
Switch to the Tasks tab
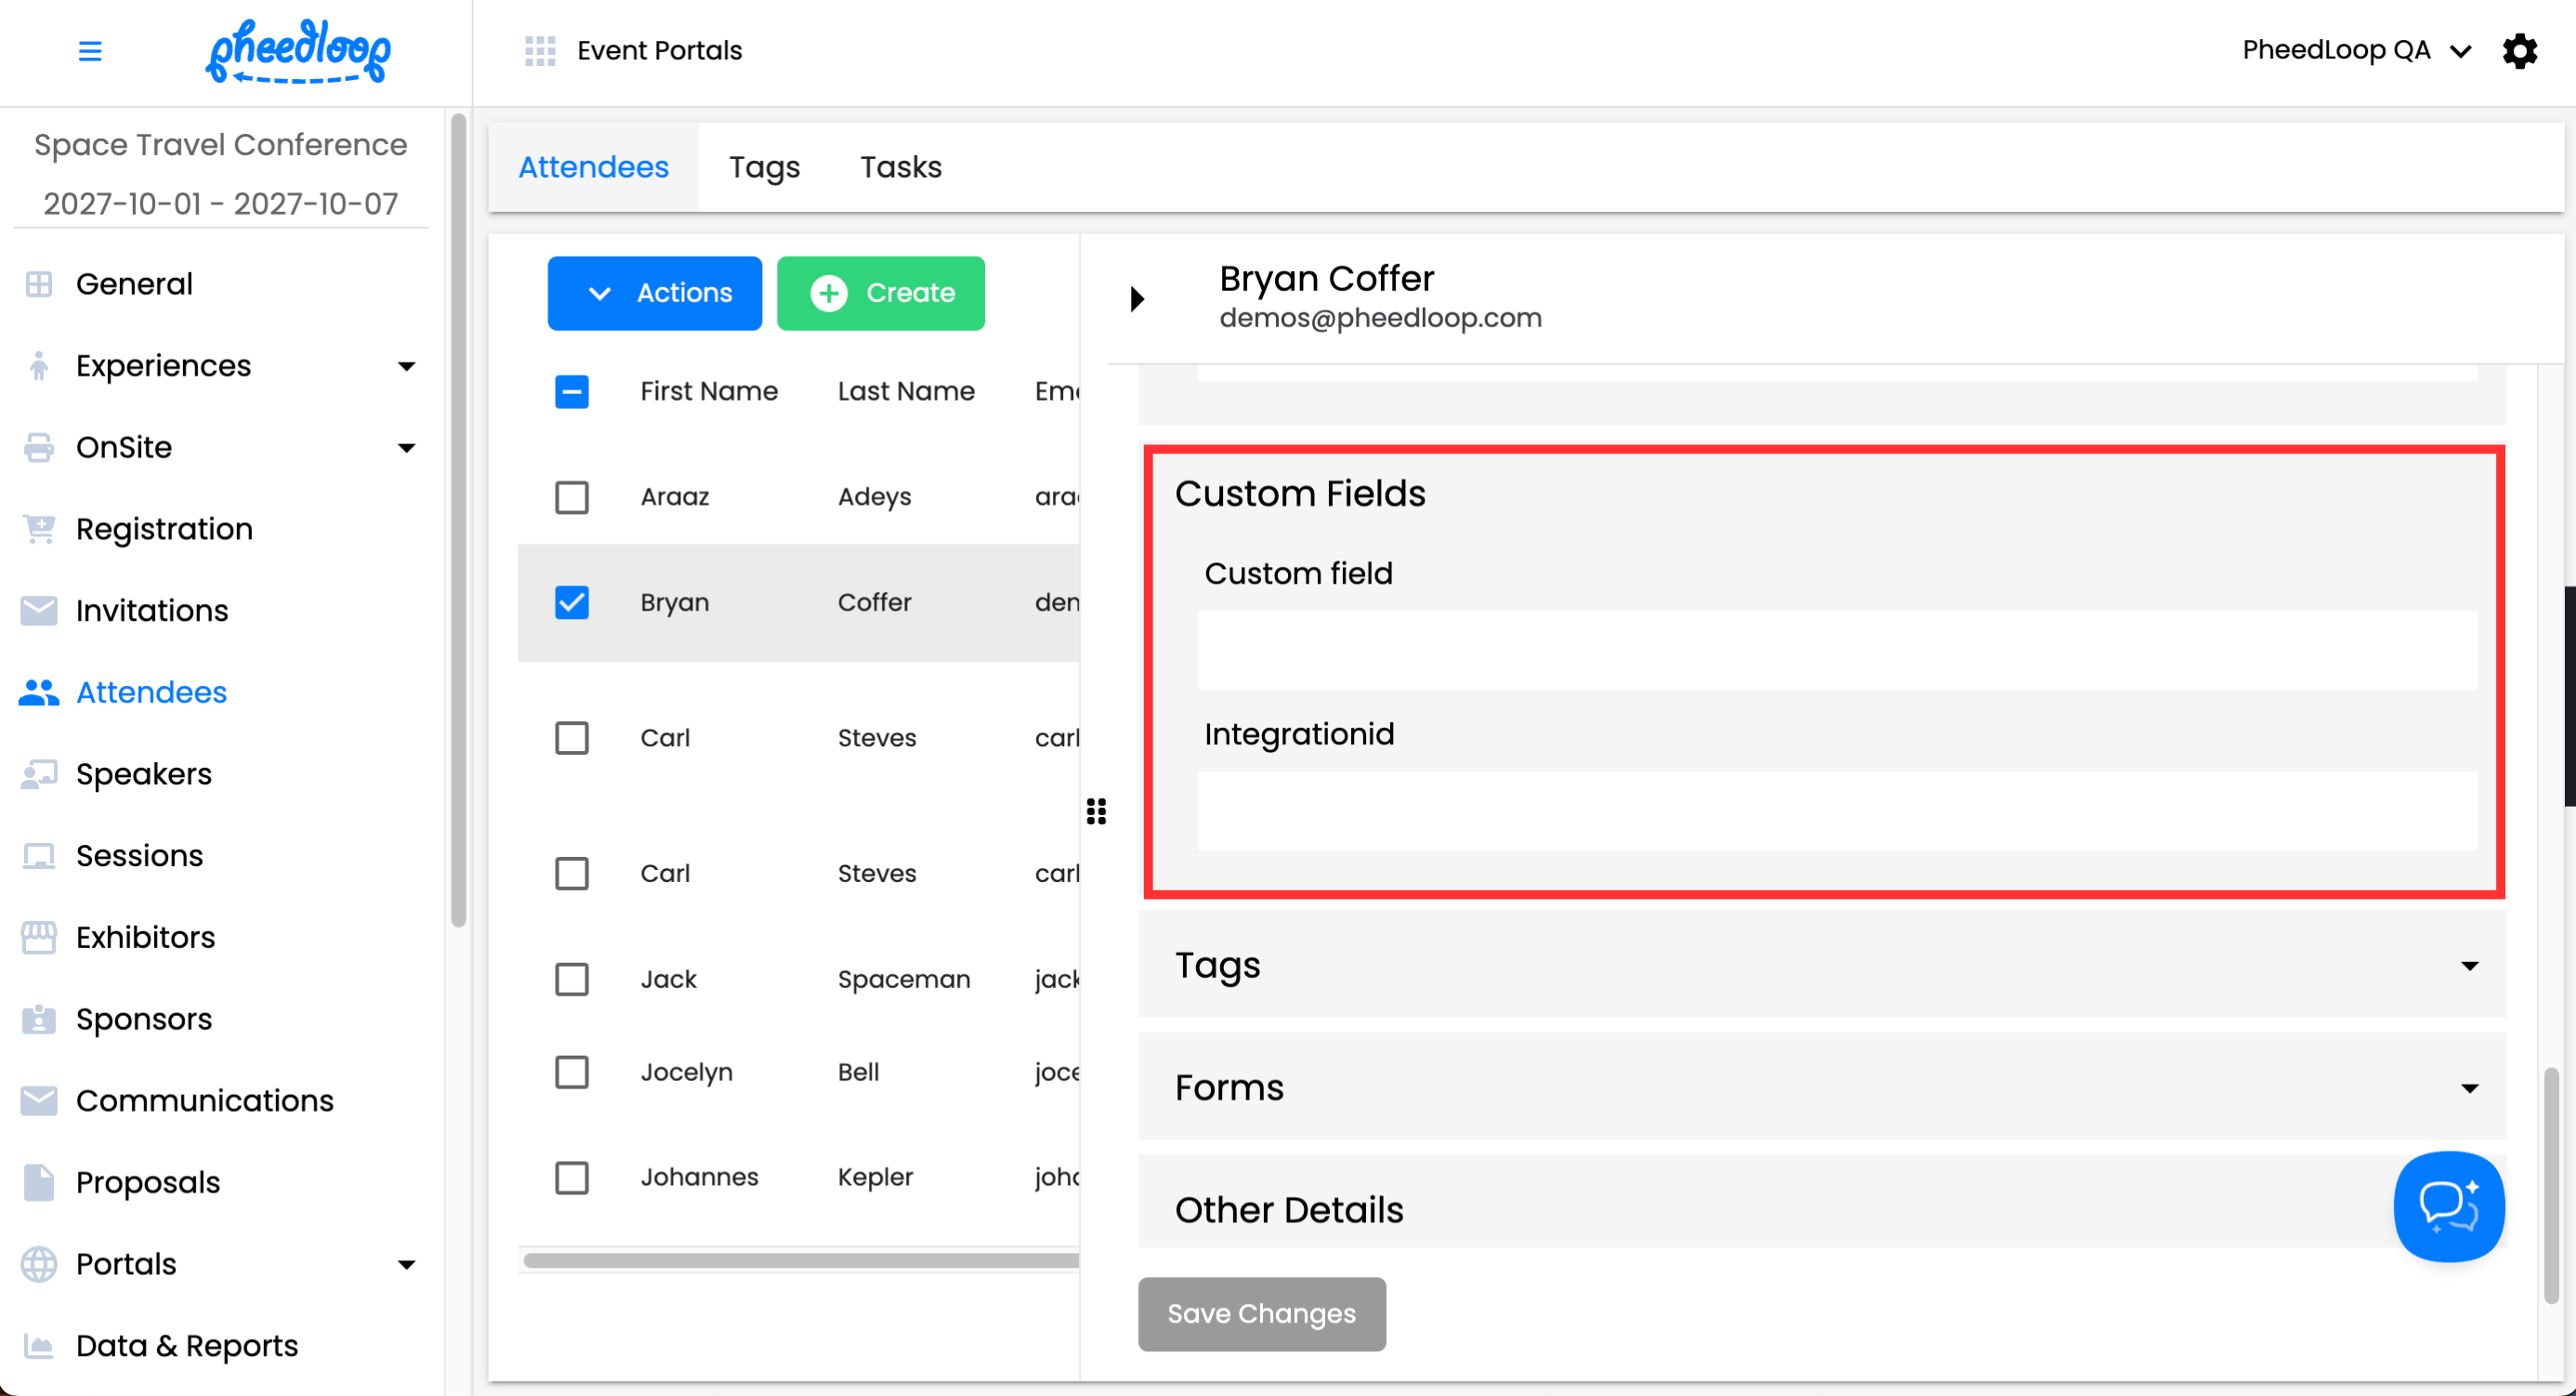coord(900,167)
